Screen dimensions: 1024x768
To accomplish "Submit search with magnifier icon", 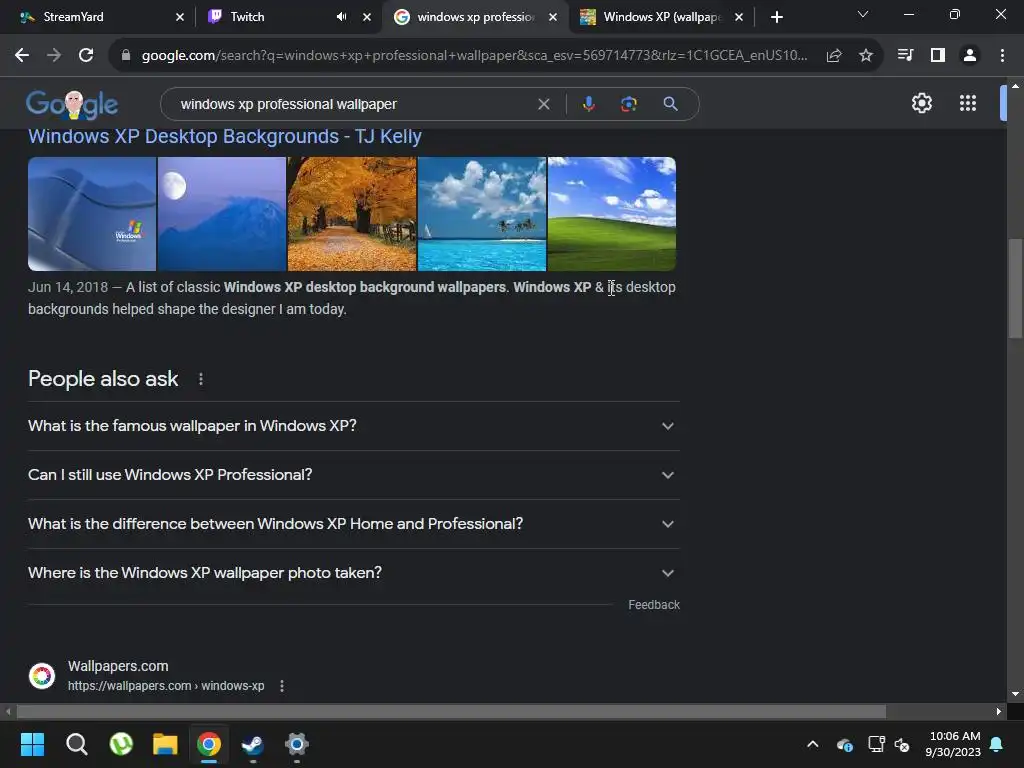I will [670, 104].
